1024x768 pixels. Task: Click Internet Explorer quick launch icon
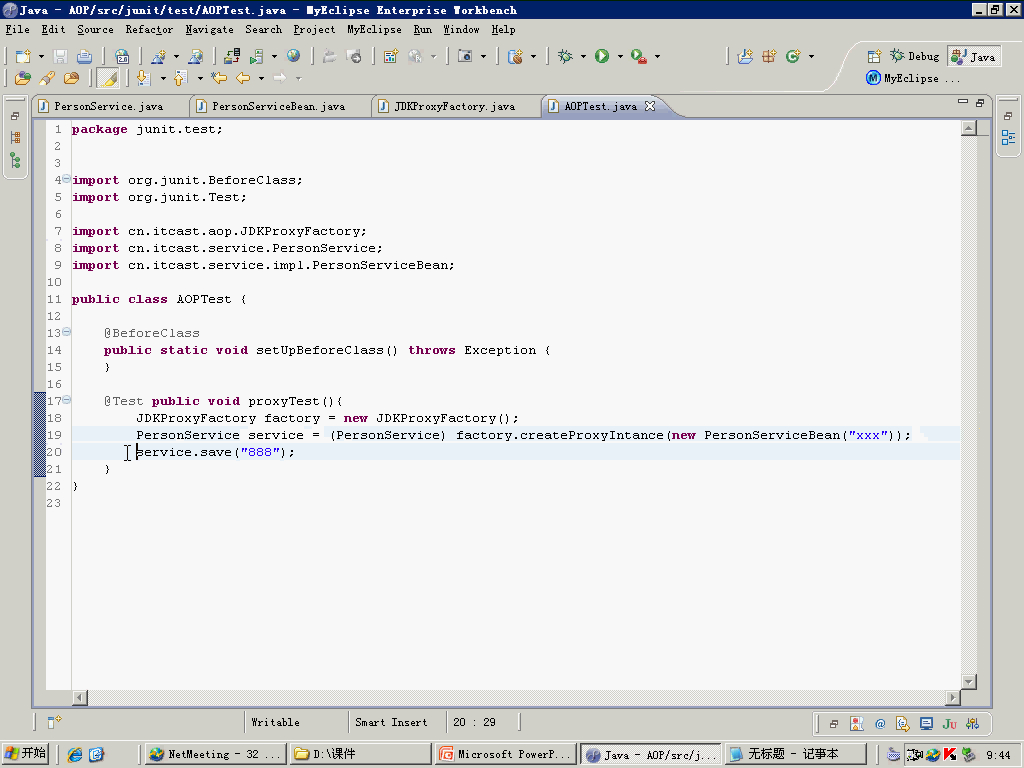tap(75, 754)
